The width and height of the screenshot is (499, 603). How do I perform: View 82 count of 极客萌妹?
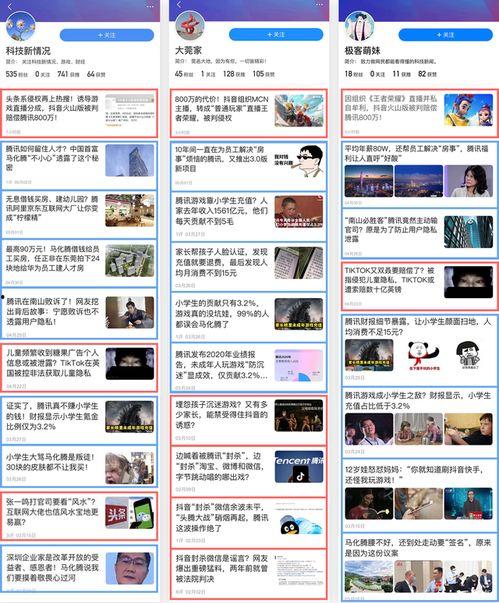click(427, 73)
